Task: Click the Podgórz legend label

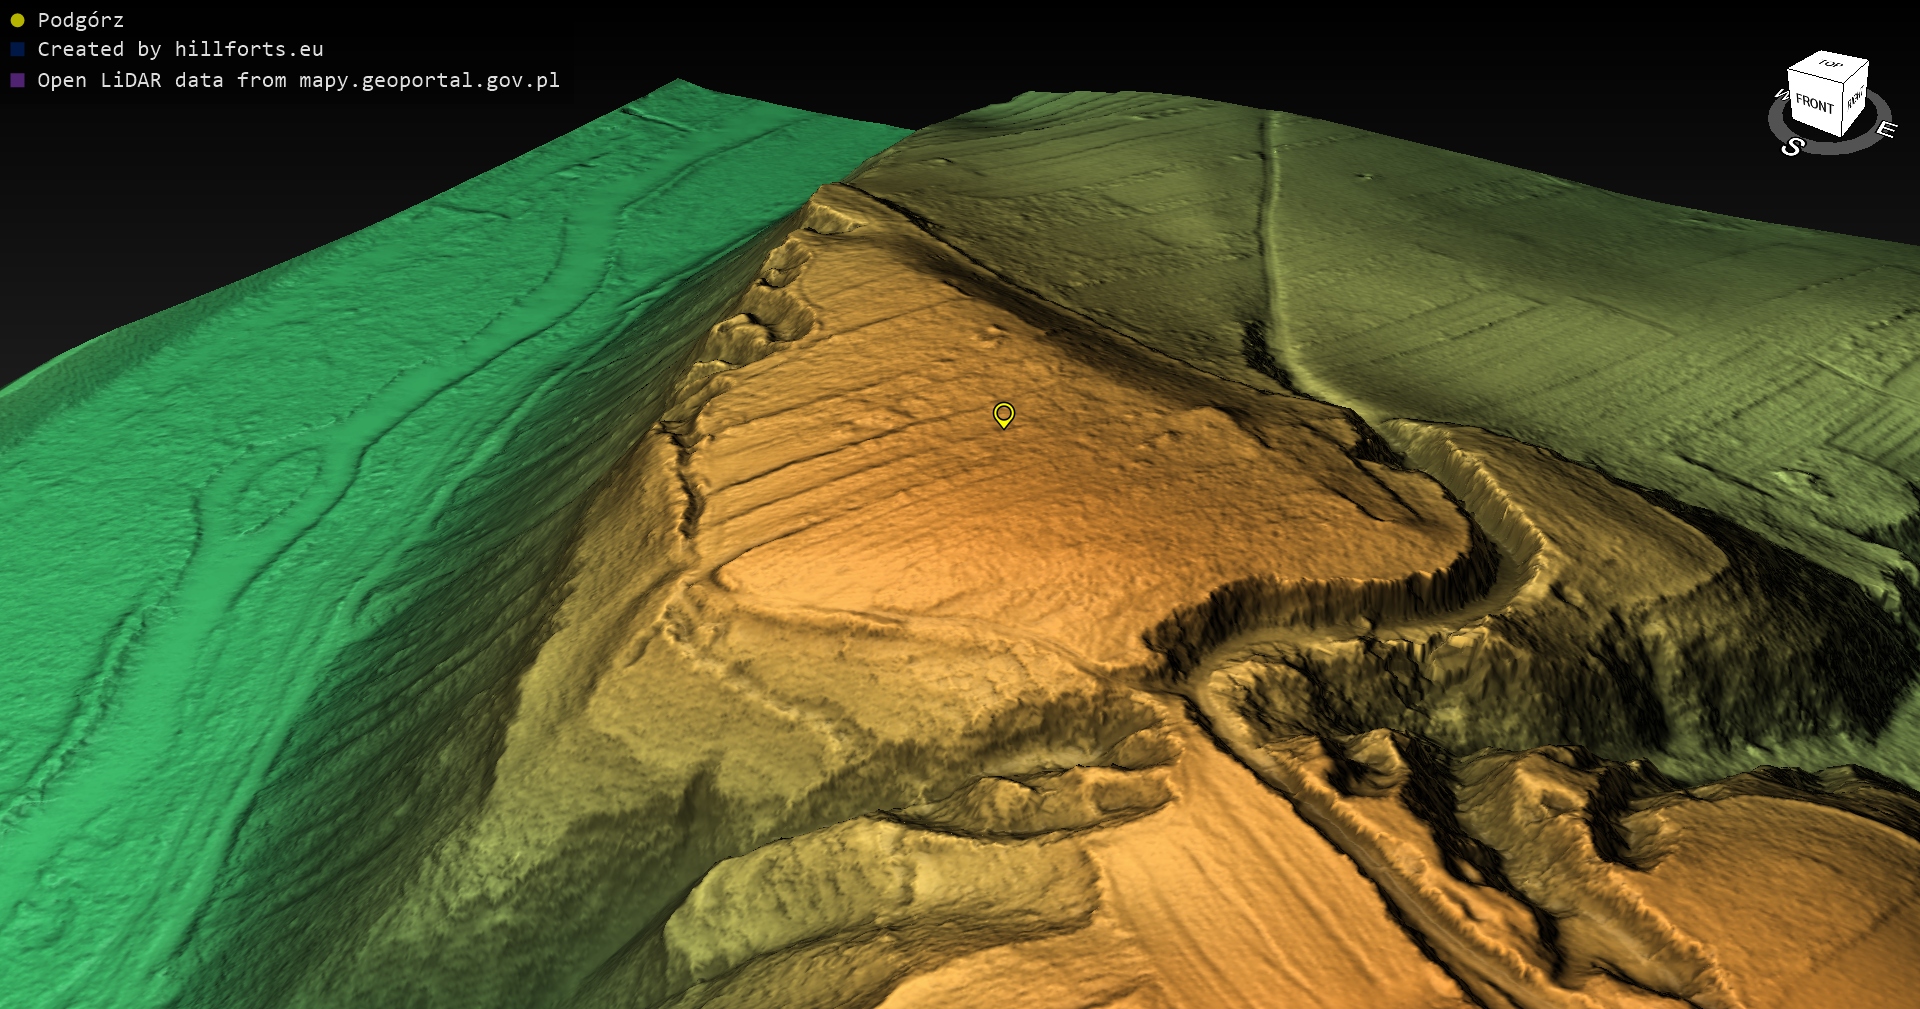Action: click(80, 20)
